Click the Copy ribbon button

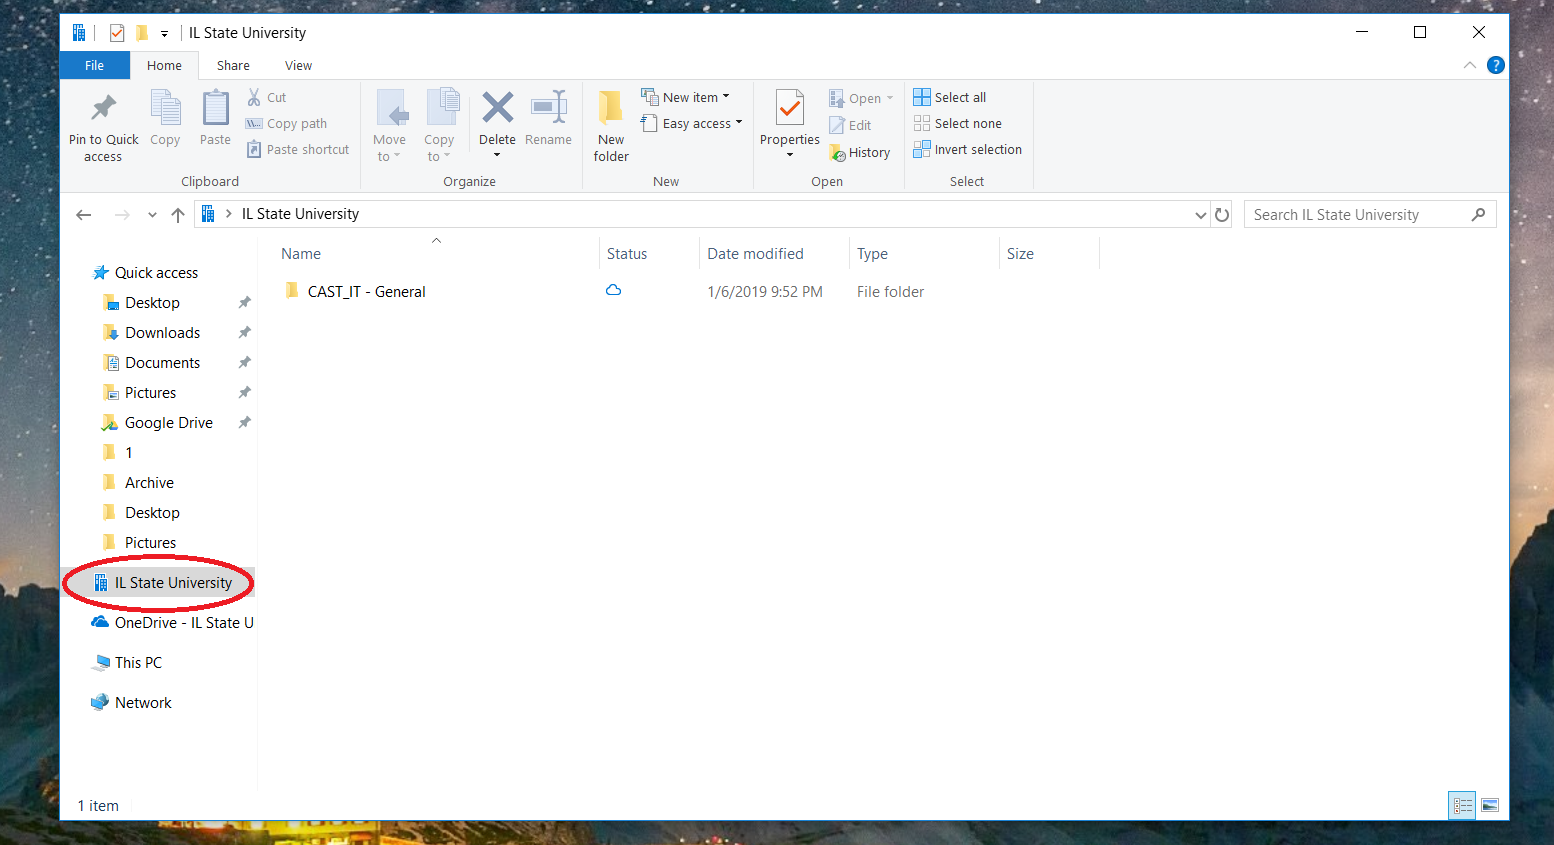(165, 118)
